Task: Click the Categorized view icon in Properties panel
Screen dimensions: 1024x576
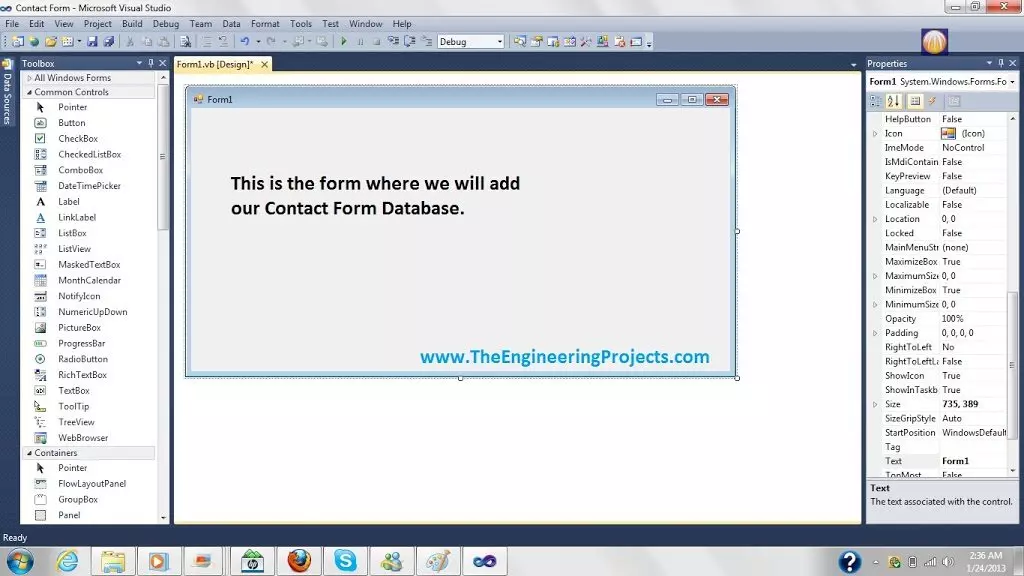Action: click(x=873, y=101)
